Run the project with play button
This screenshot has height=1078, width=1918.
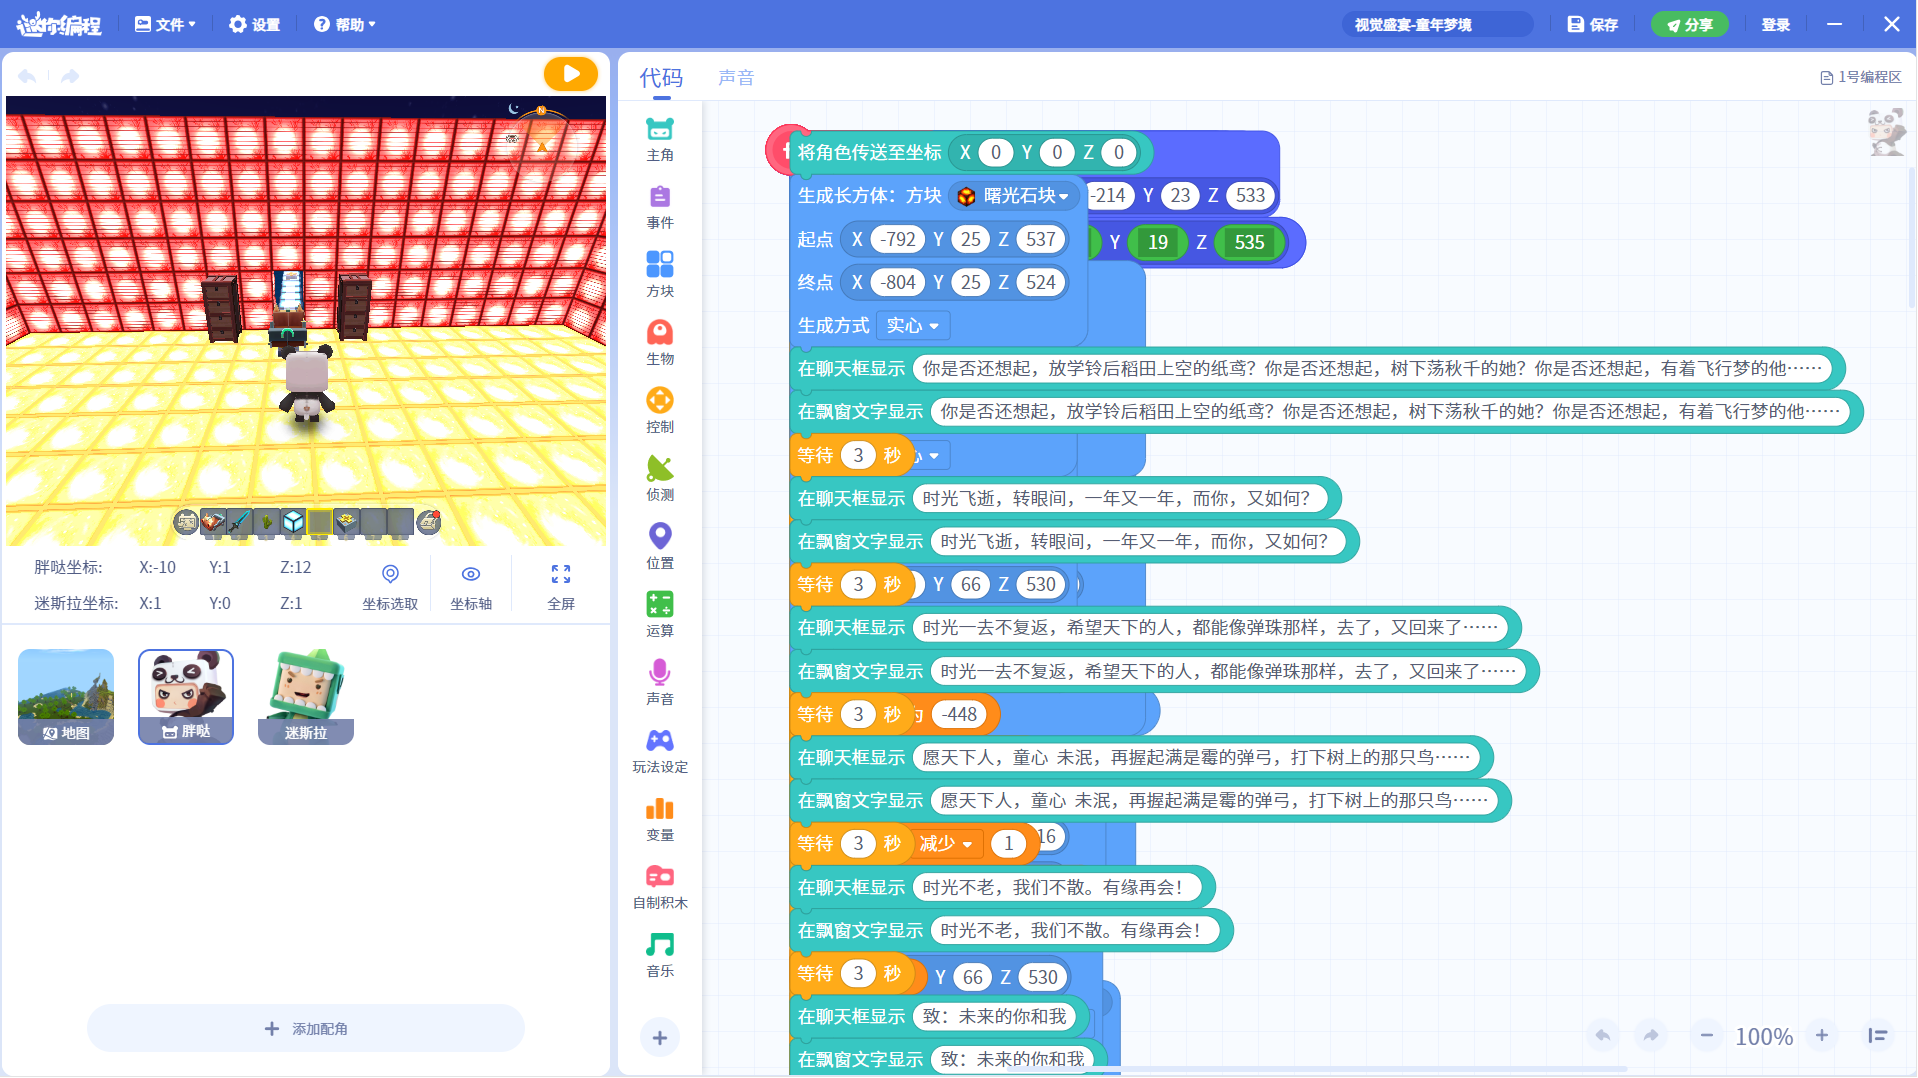tap(571, 74)
